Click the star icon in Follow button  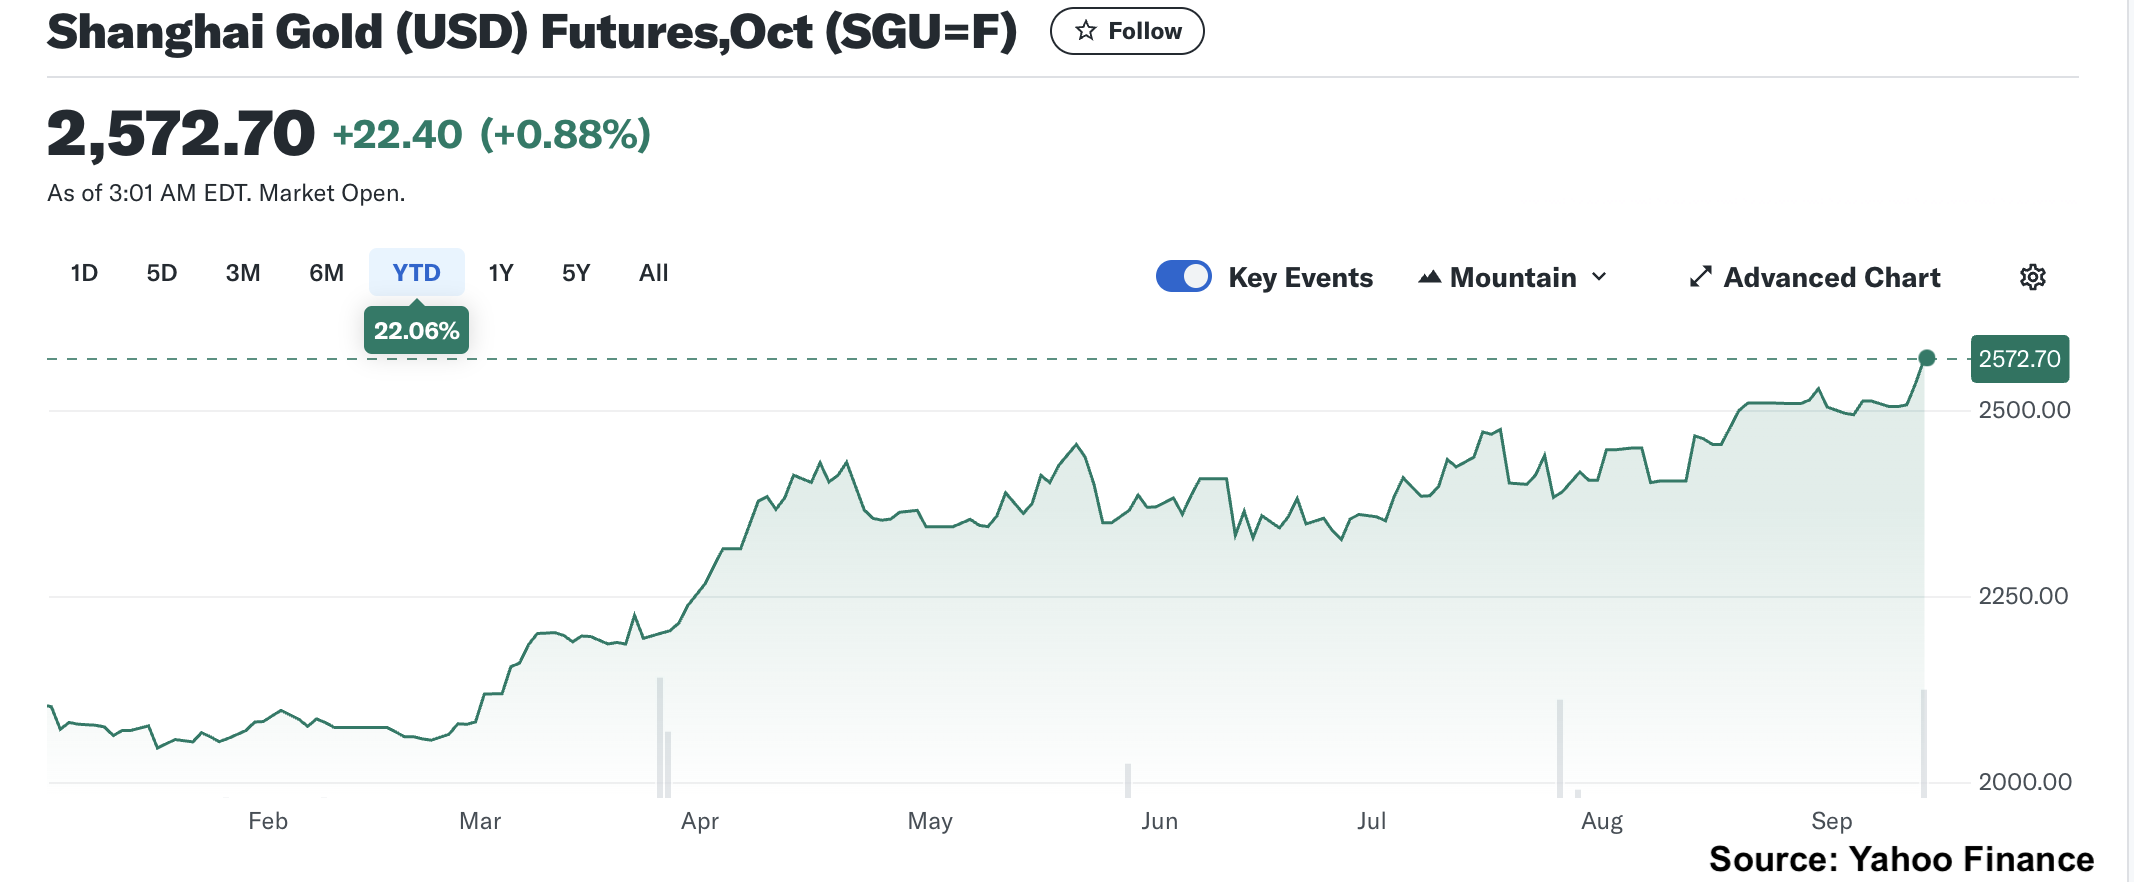[x=1085, y=31]
